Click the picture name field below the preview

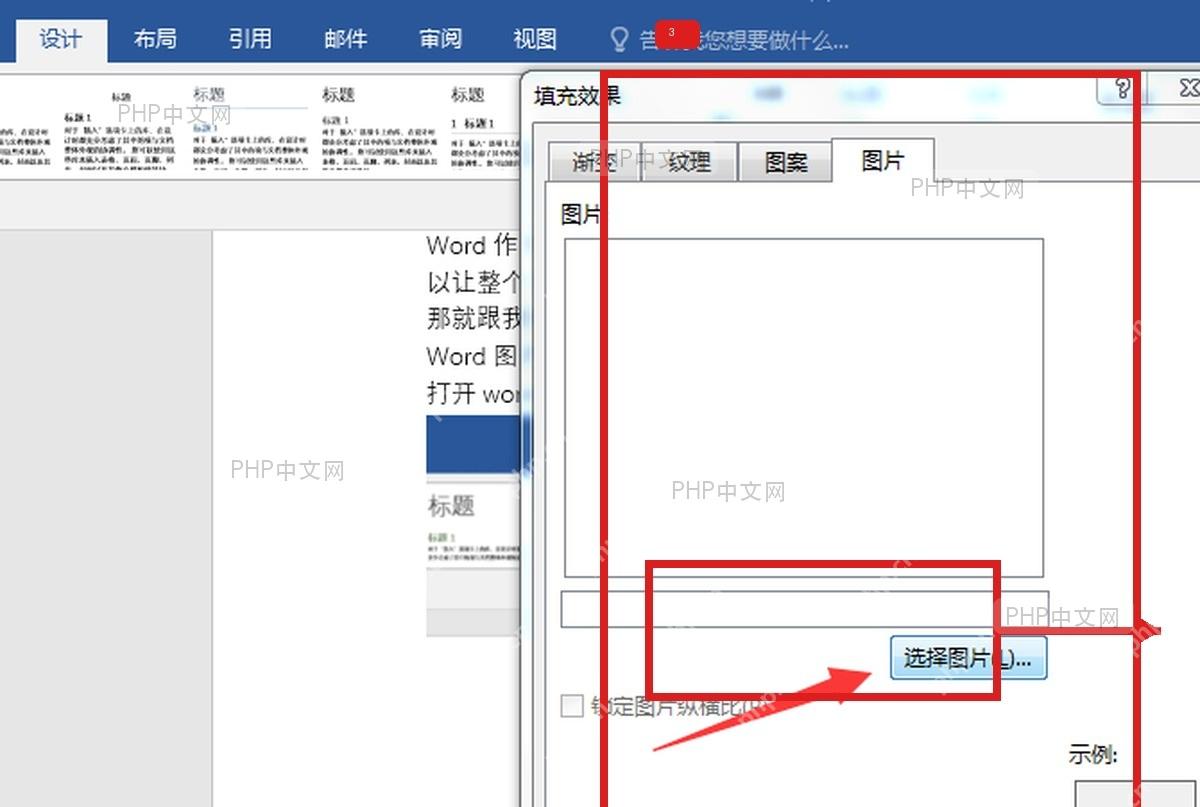point(805,609)
